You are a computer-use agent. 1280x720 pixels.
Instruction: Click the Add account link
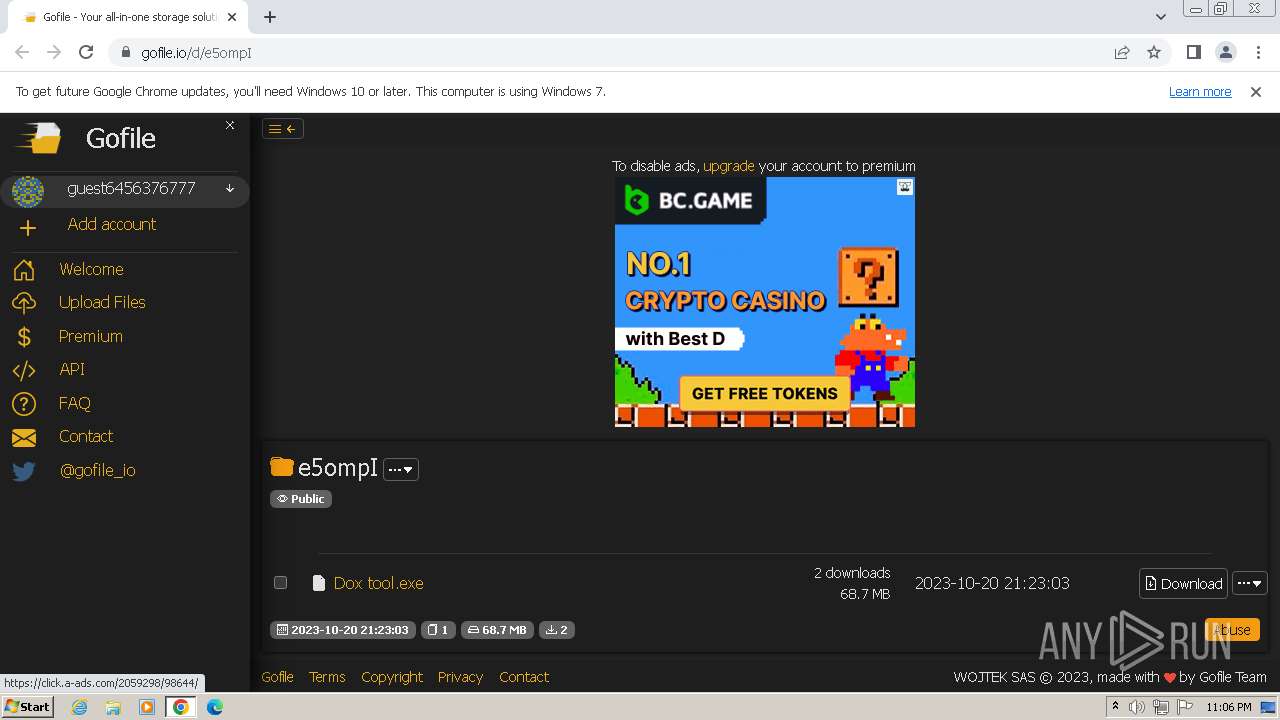pos(112,224)
